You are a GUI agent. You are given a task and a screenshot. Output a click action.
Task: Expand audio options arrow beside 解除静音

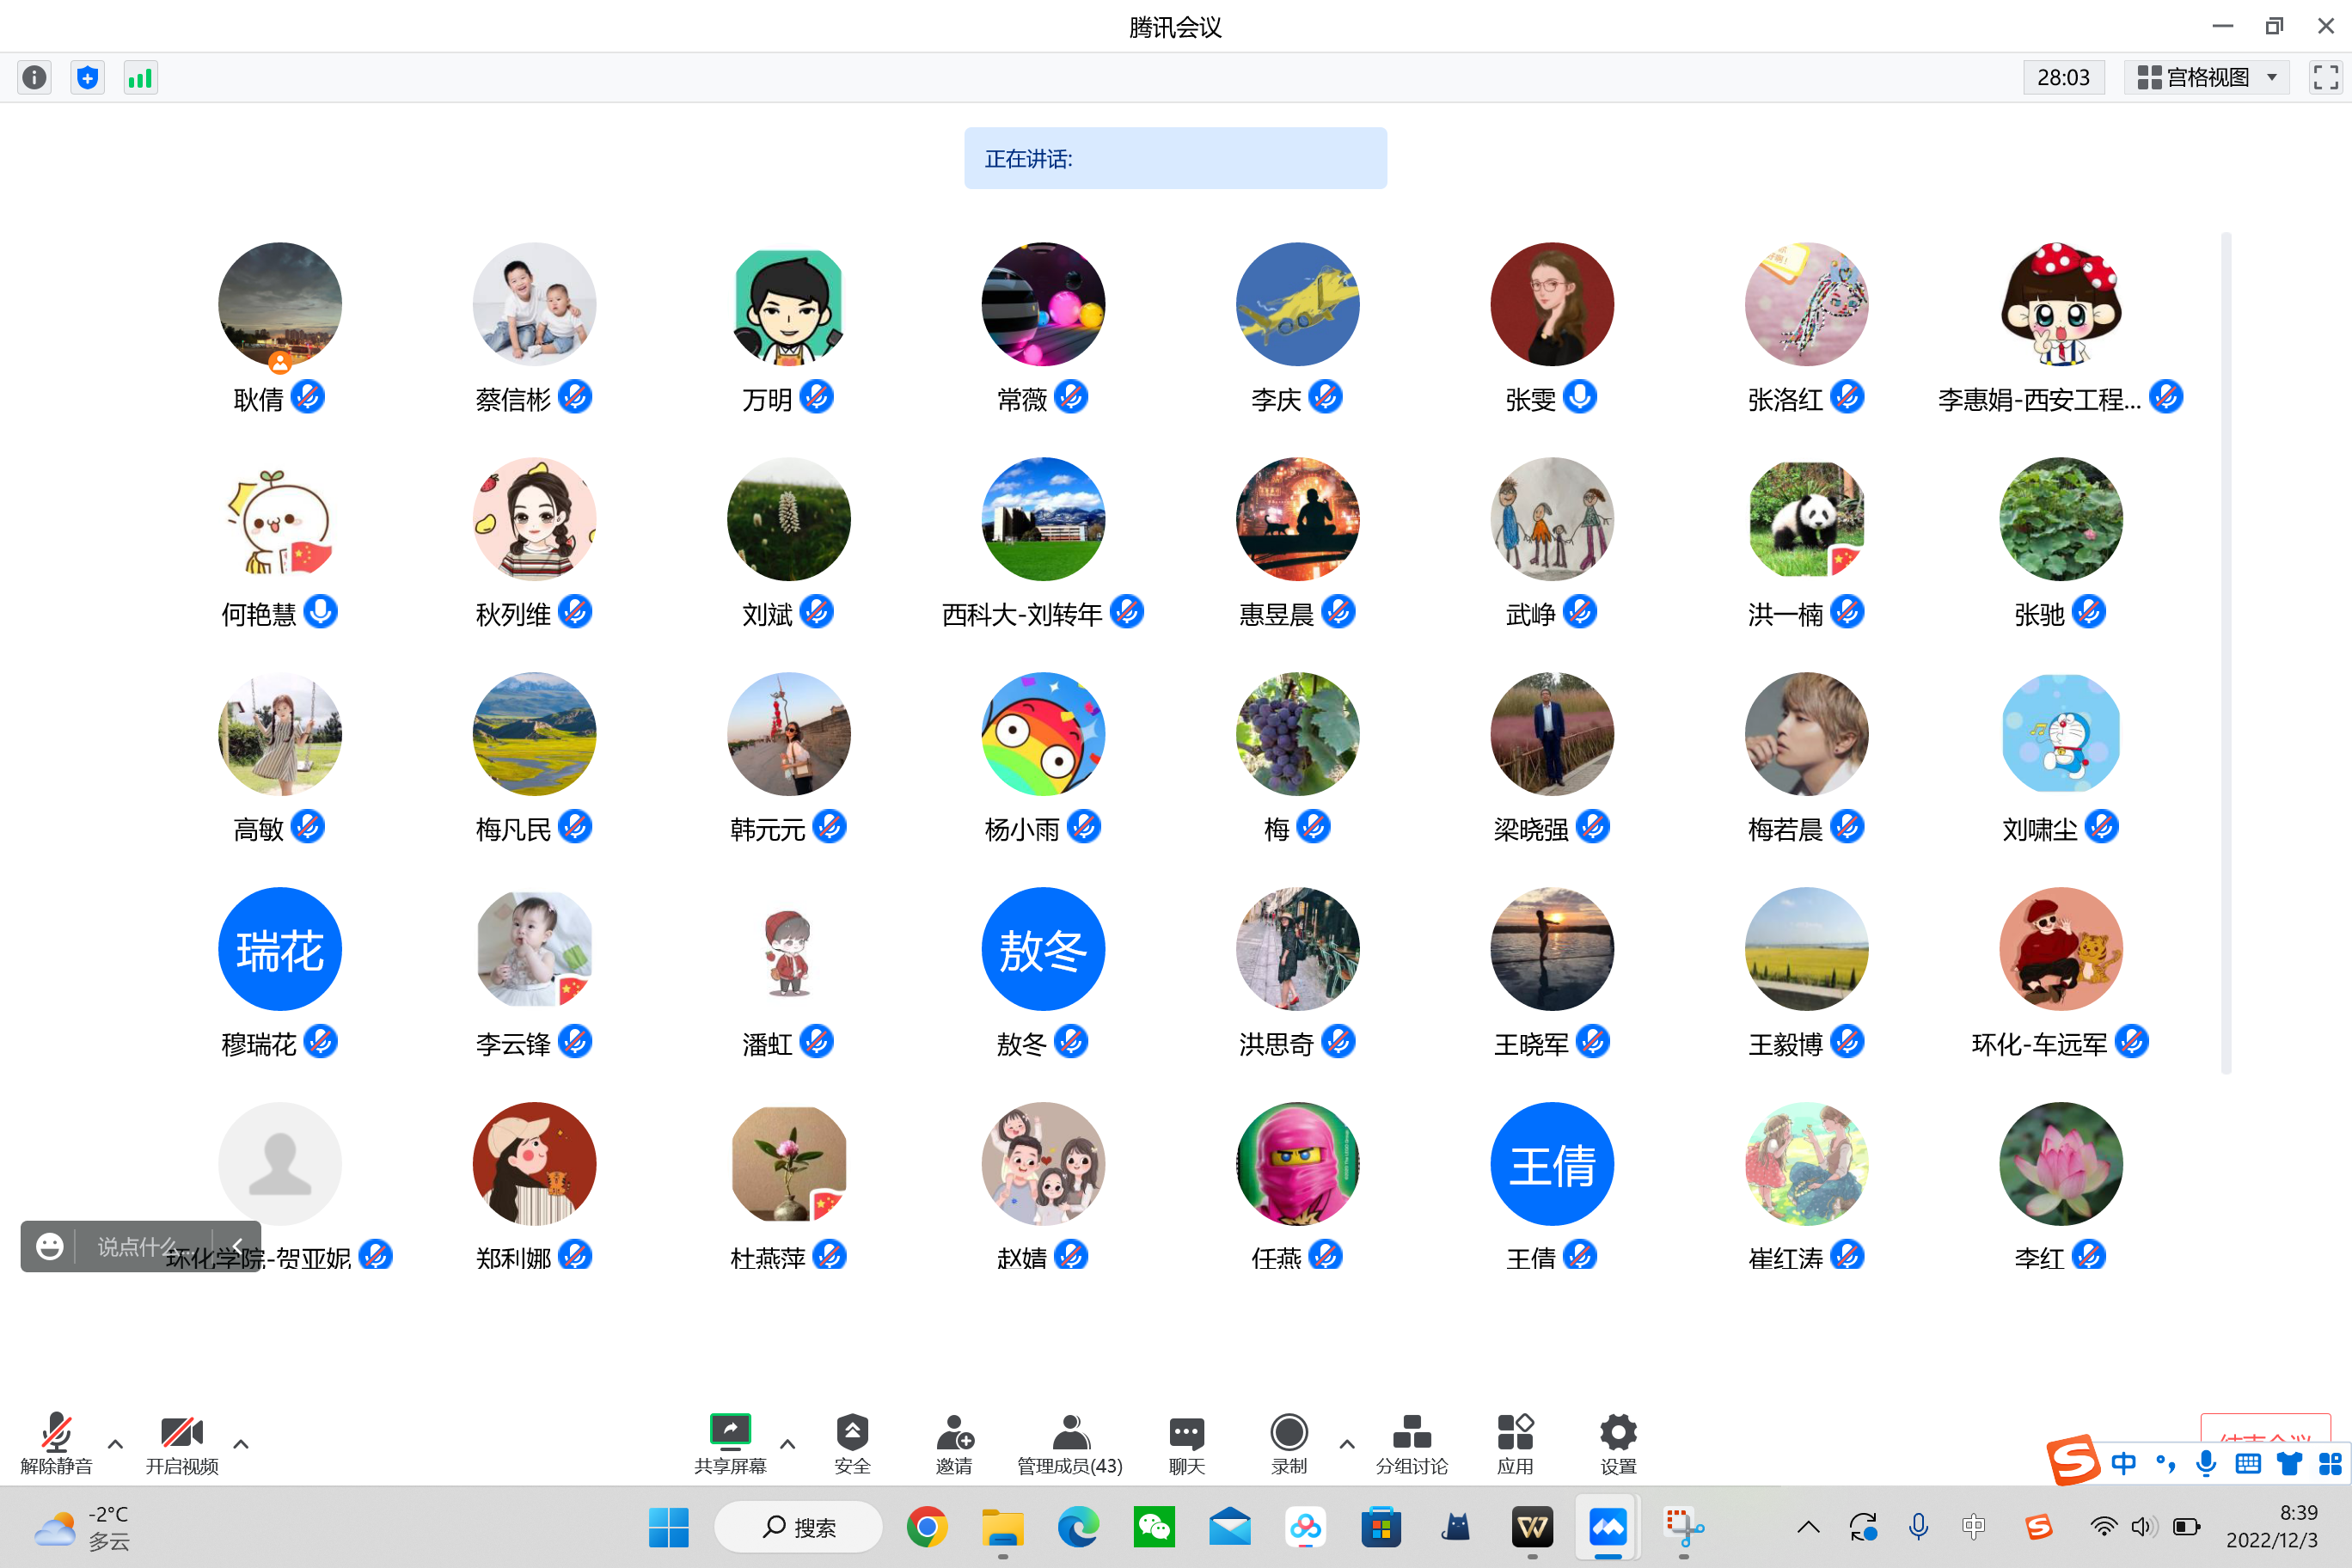pyautogui.click(x=115, y=1444)
